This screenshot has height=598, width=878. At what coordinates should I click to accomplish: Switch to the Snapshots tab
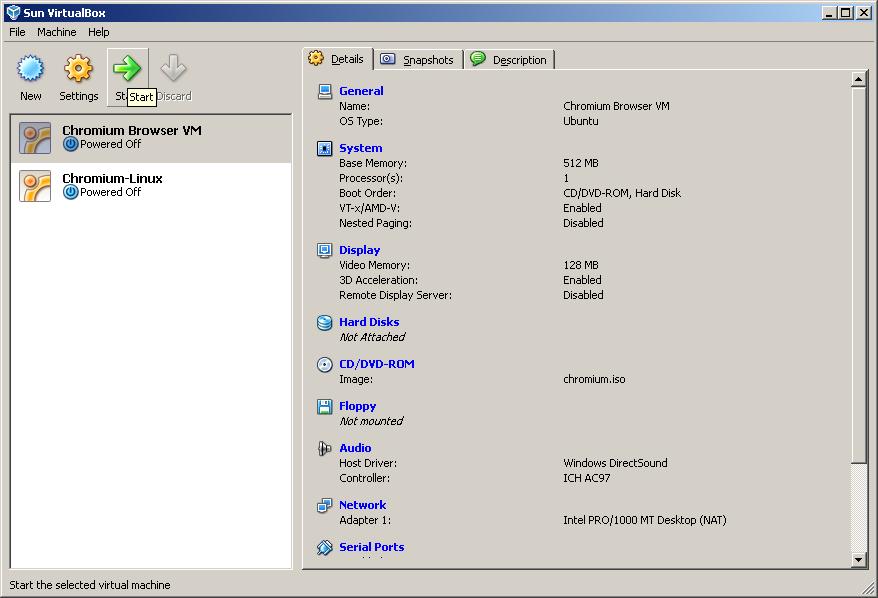418,60
